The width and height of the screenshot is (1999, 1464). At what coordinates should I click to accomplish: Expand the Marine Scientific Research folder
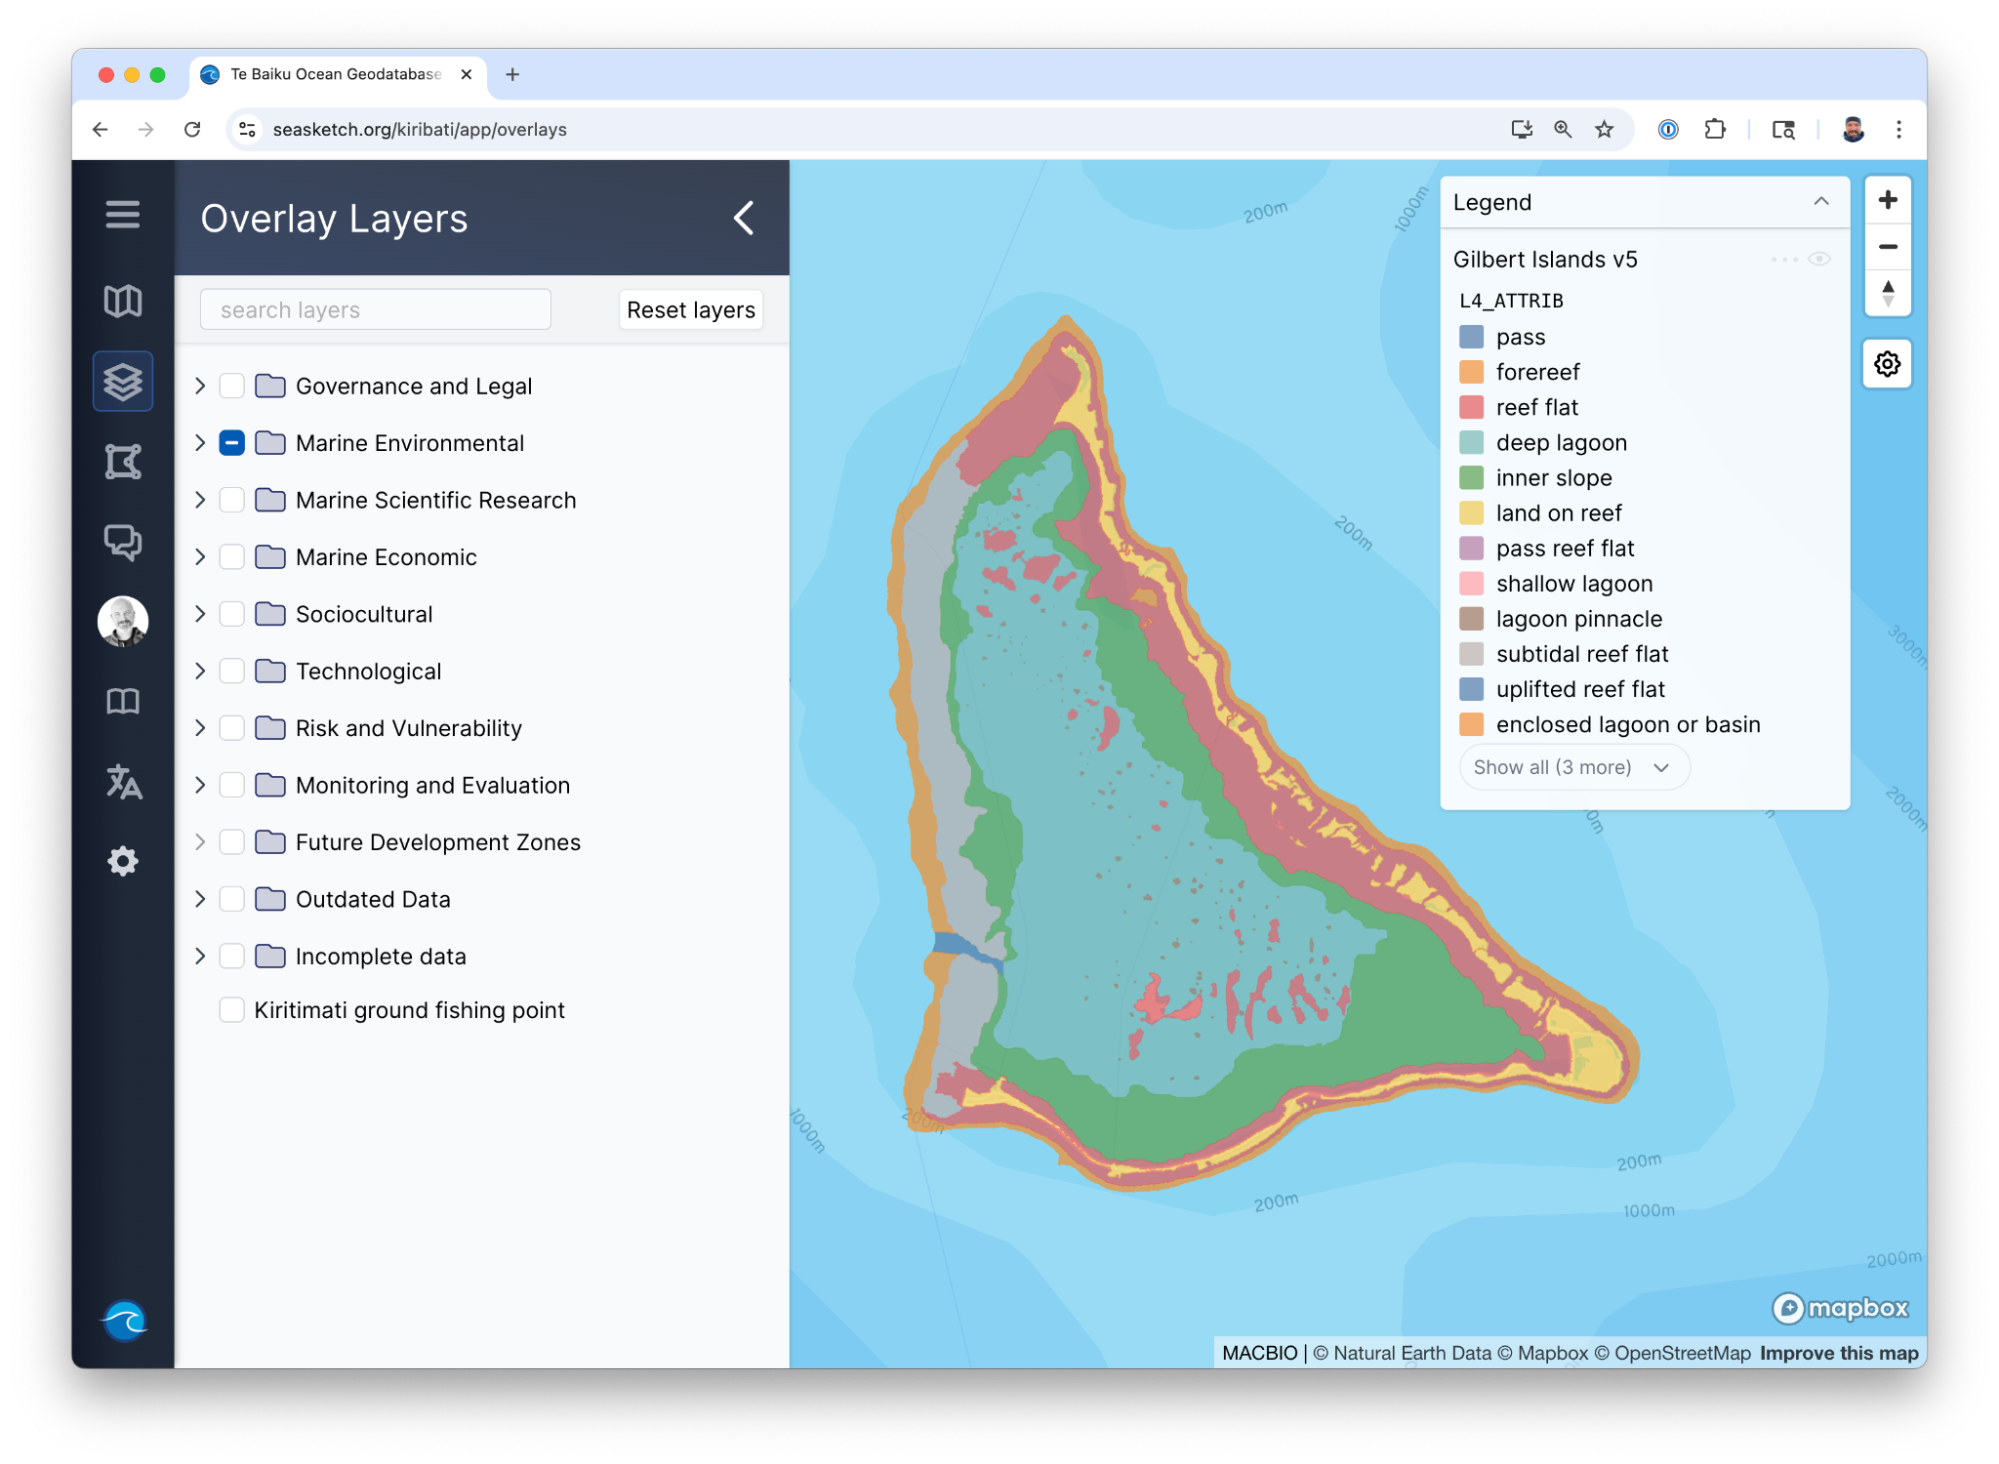(x=200, y=500)
